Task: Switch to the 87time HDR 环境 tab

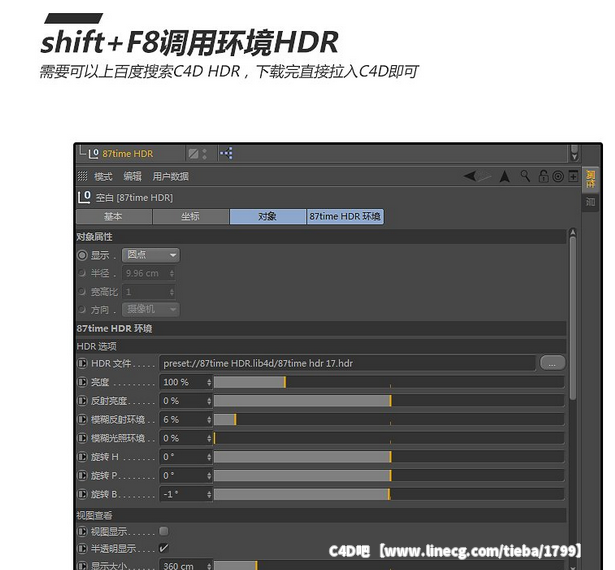Action: point(345,217)
